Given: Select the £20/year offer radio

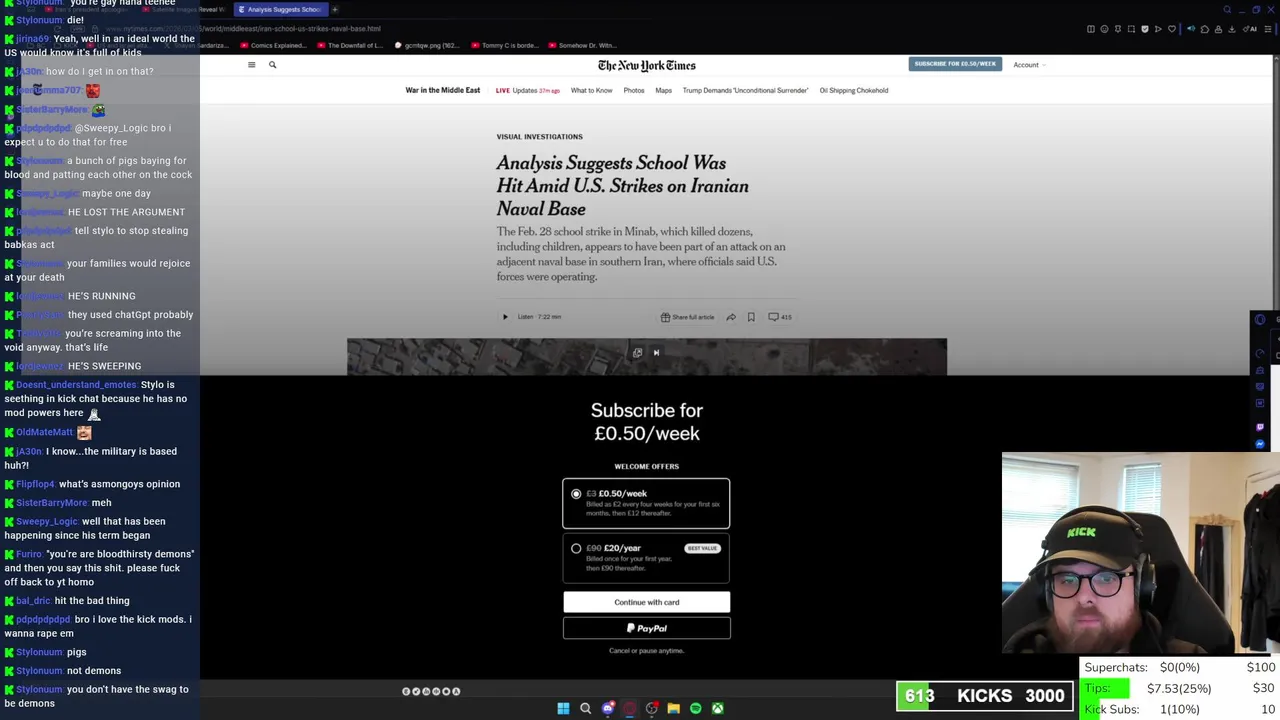Looking at the screenshot, I should (576, 548).
